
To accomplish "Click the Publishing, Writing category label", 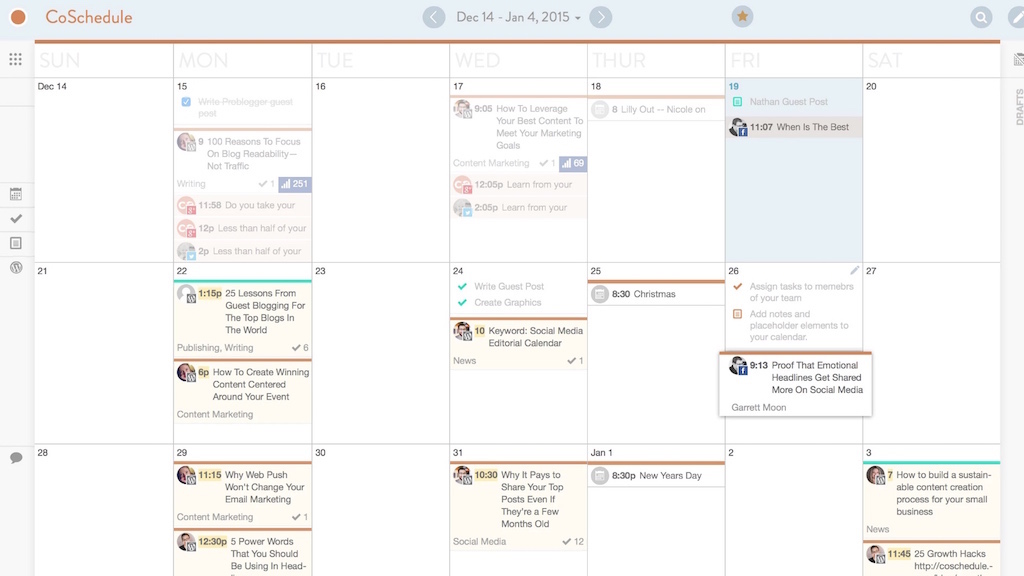I will (x=215, y=348).
